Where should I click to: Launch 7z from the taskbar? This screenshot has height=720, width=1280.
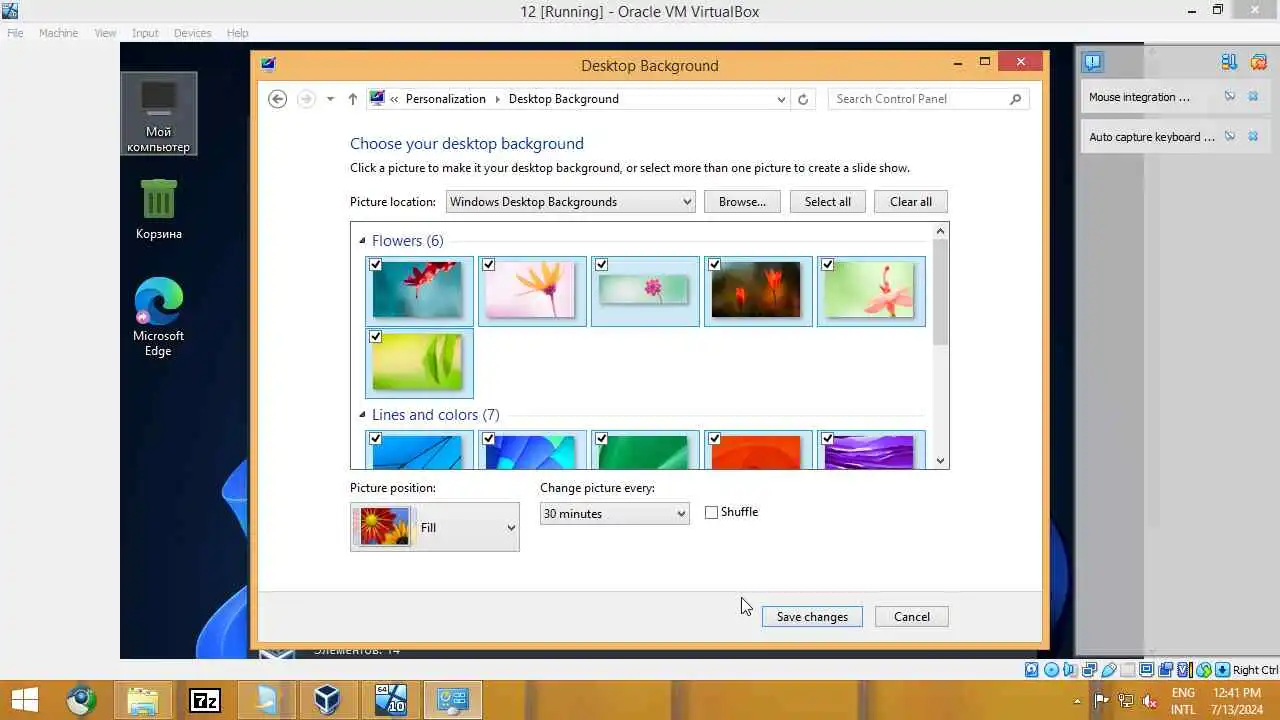(205, 699)
